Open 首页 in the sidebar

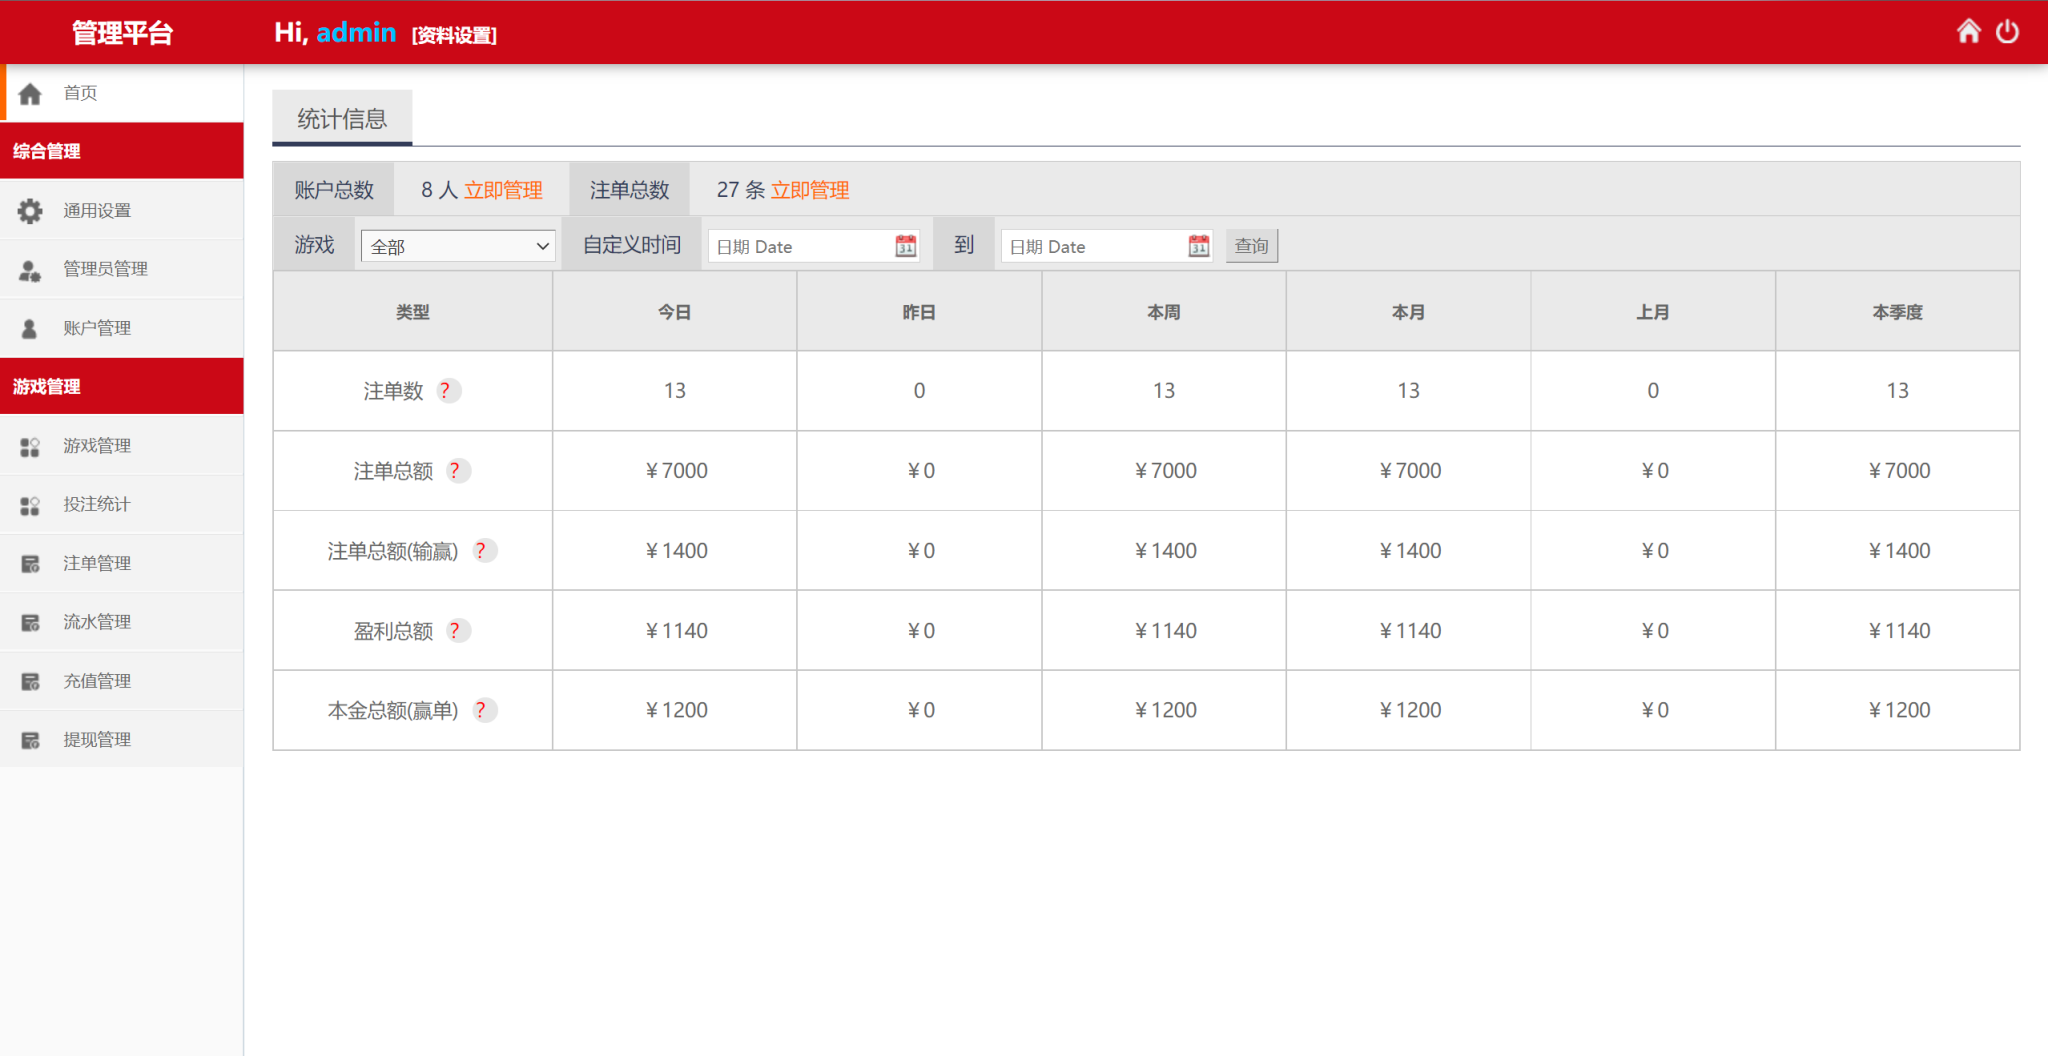point(80,93)
